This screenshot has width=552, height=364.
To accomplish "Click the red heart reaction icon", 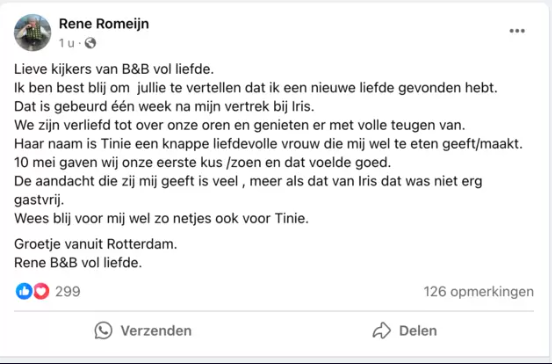I will coord(41,291).
